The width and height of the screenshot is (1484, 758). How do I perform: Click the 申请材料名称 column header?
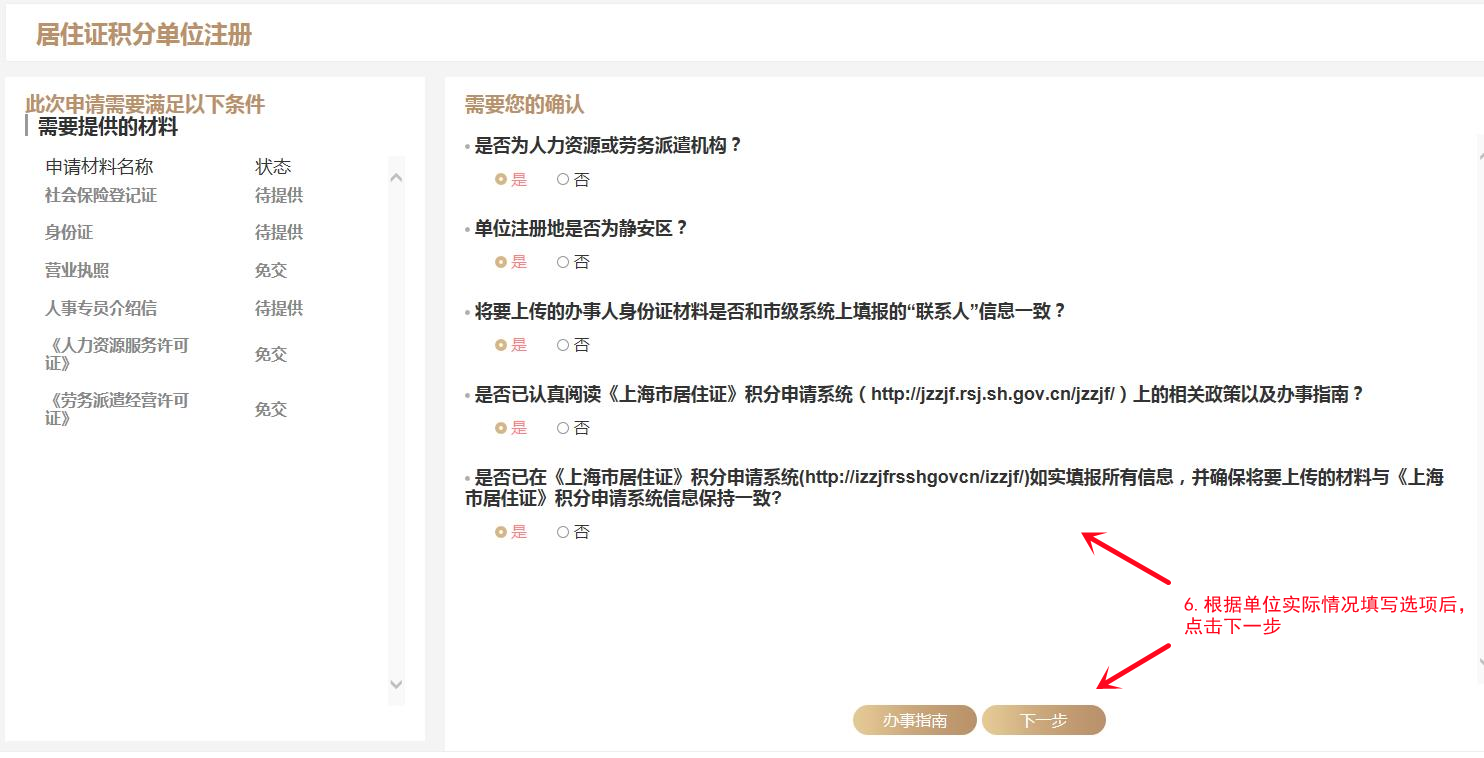point(99,166)
